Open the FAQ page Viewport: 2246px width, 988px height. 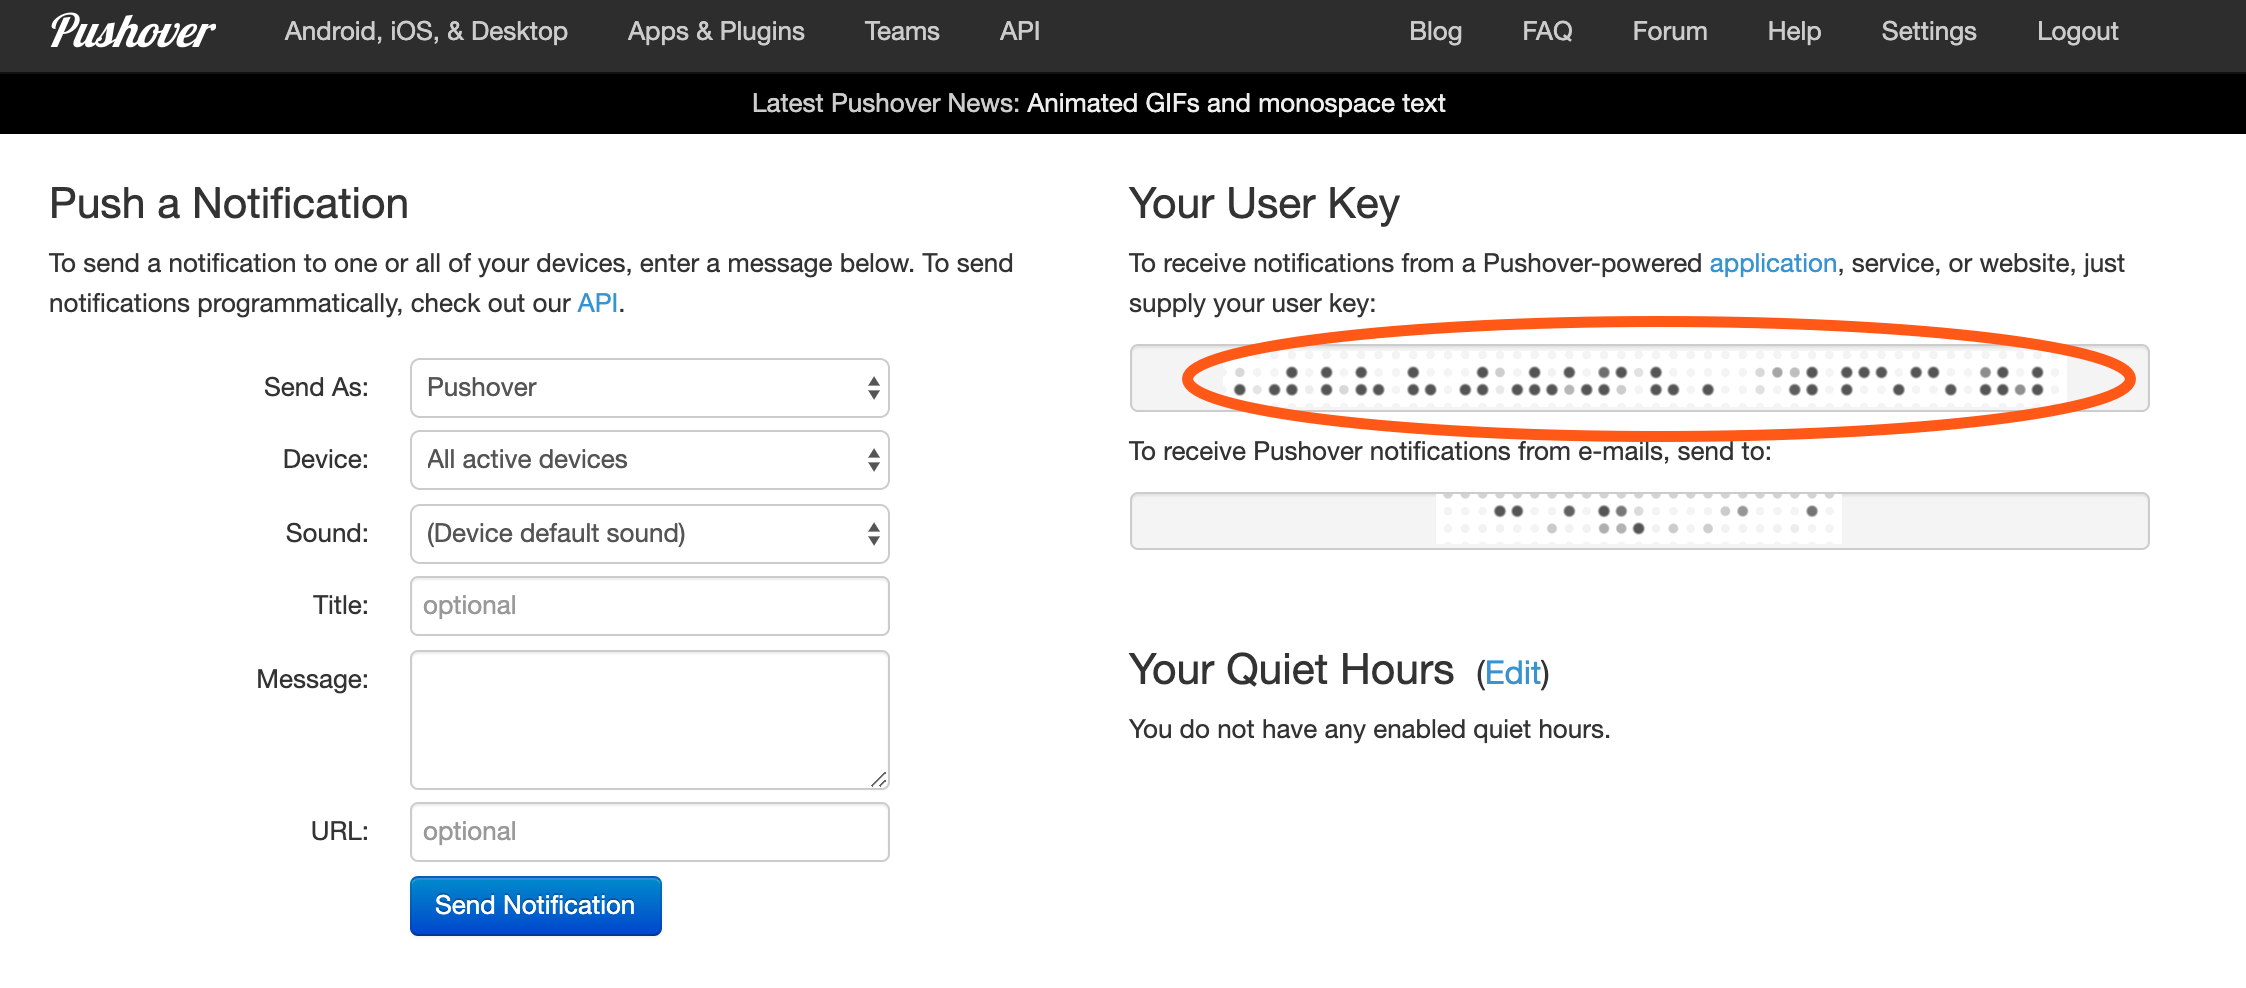pos(1547,32)
